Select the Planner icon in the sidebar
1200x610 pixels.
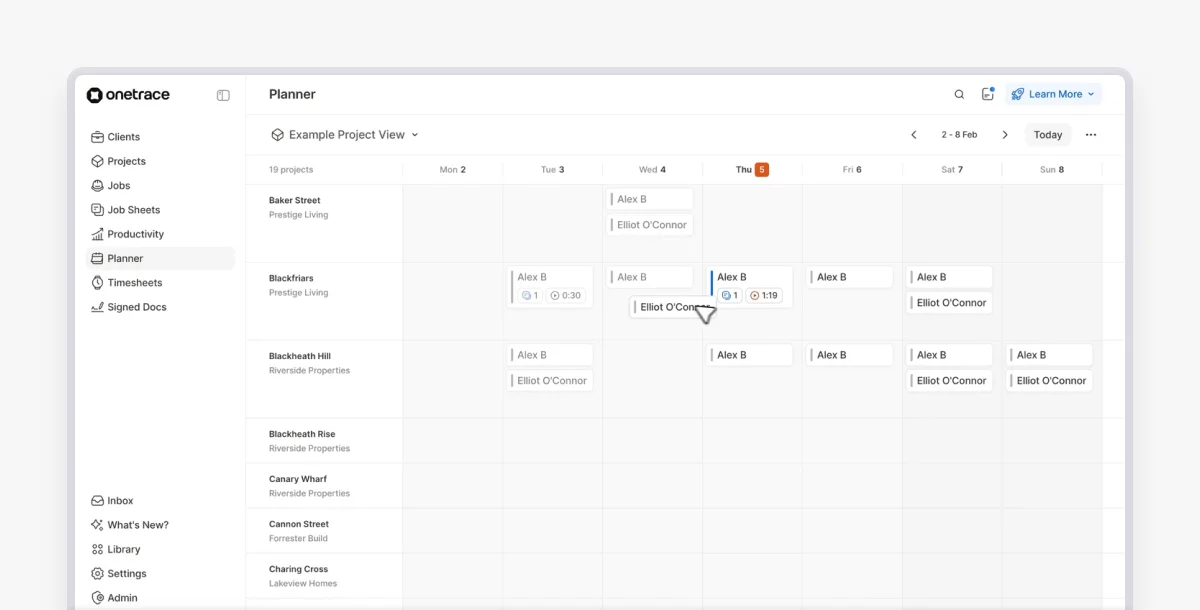click(x=97, y=258)
